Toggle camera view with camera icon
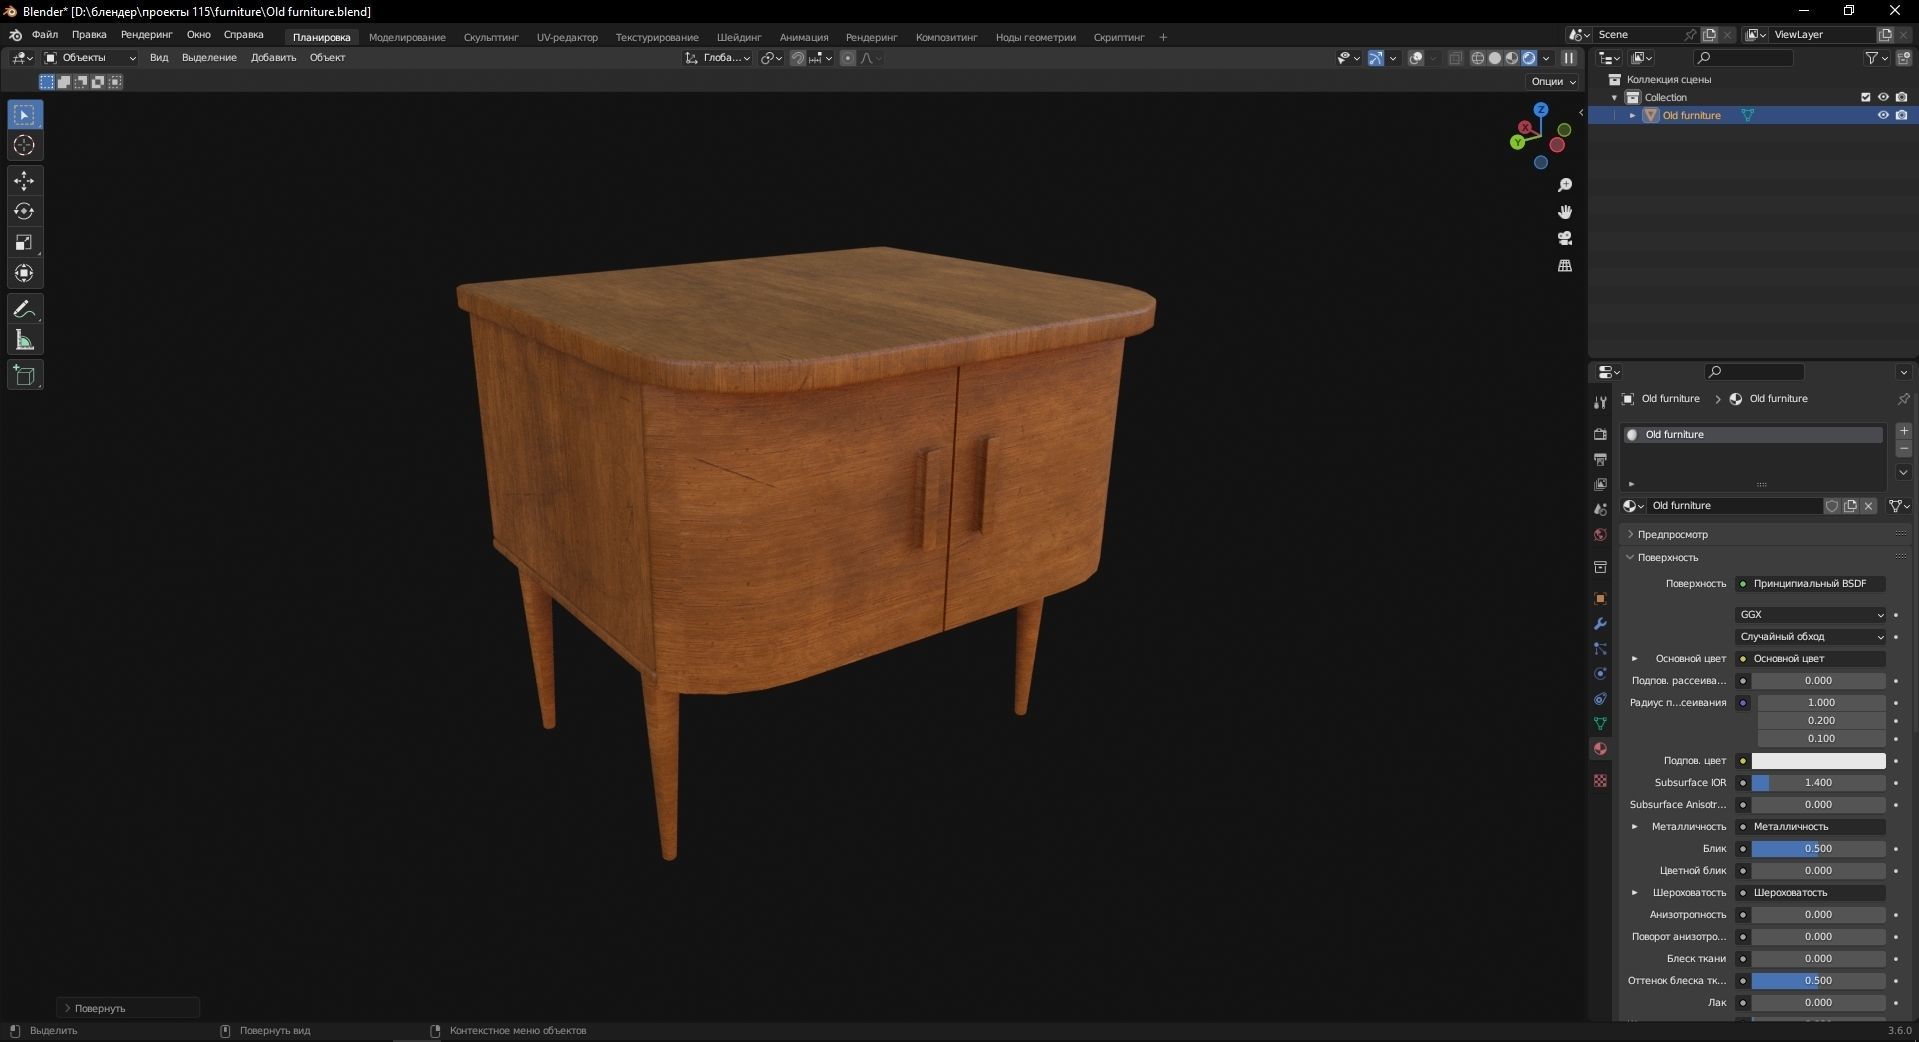Screen dimensions: 1919x1042 point(1565,238)
